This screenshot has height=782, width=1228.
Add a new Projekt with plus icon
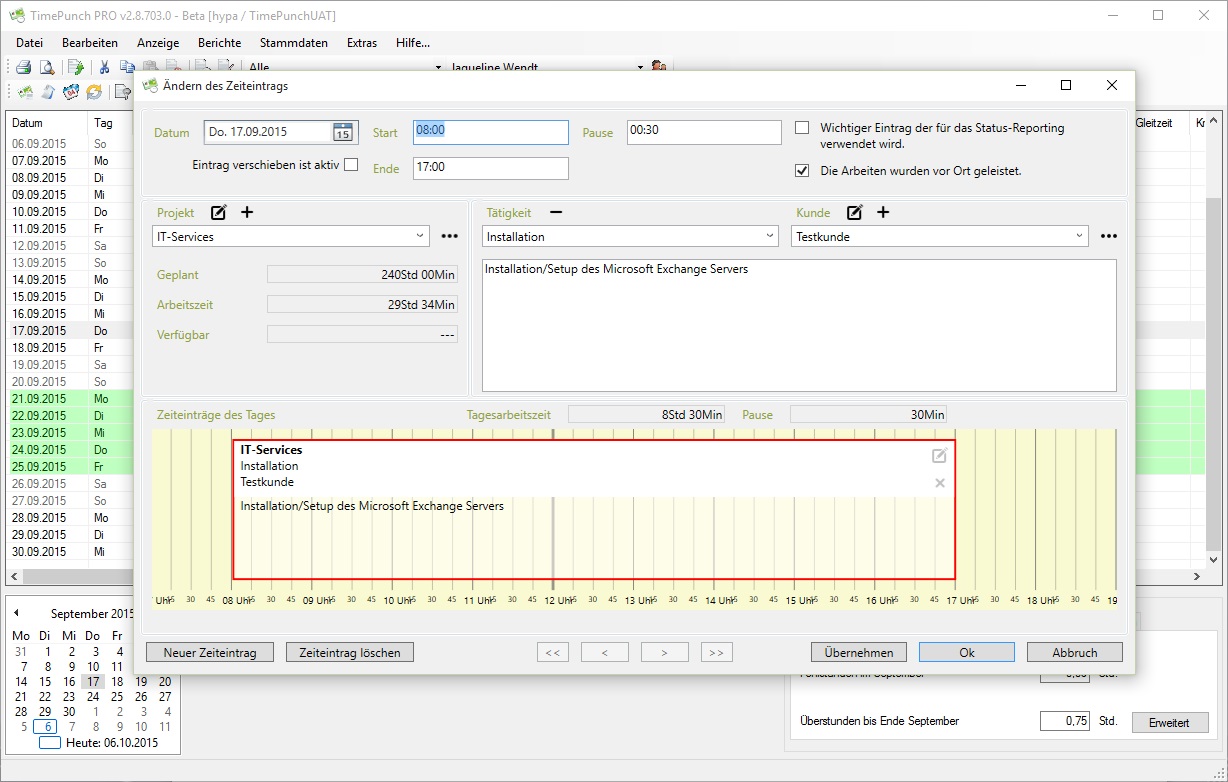(247, 212)
